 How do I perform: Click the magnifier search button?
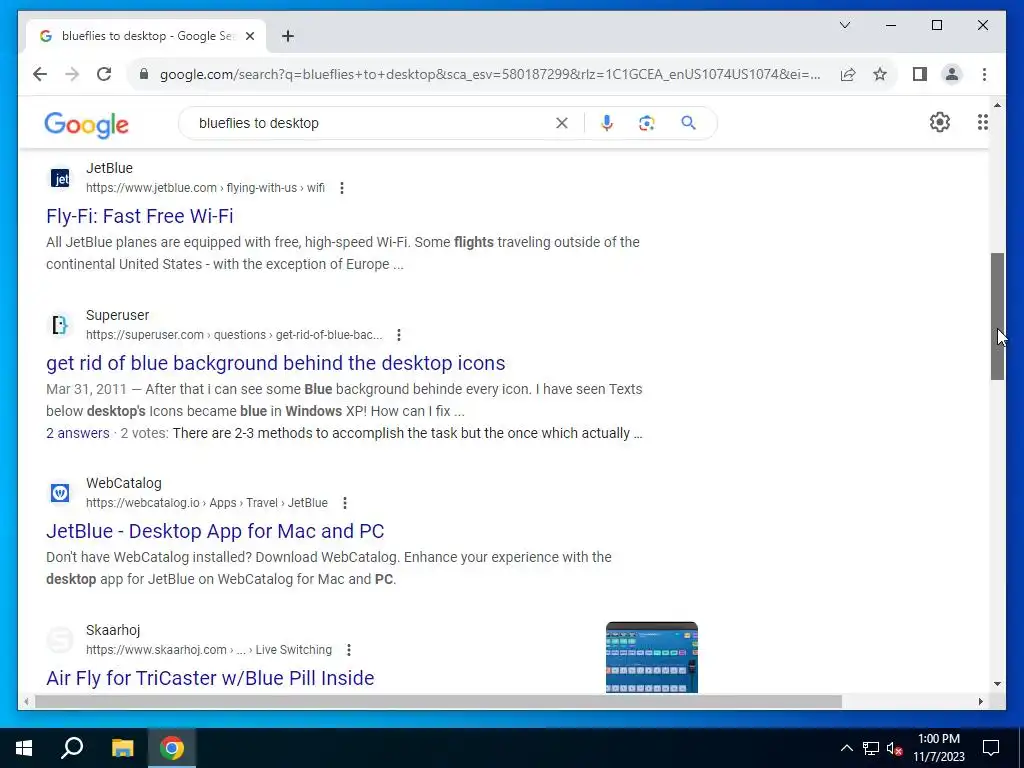(688, 123)
